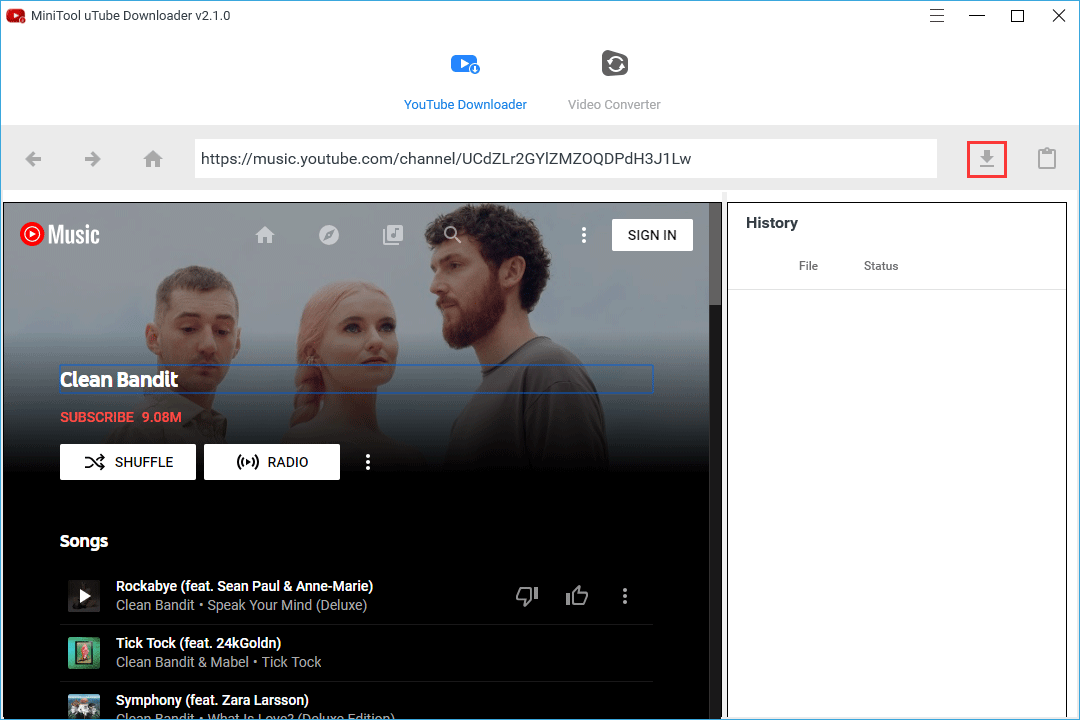Click the SIGN IN button
Image resolution: width=1080 pixels, height=720 pixels.
[x=652, y=235]
